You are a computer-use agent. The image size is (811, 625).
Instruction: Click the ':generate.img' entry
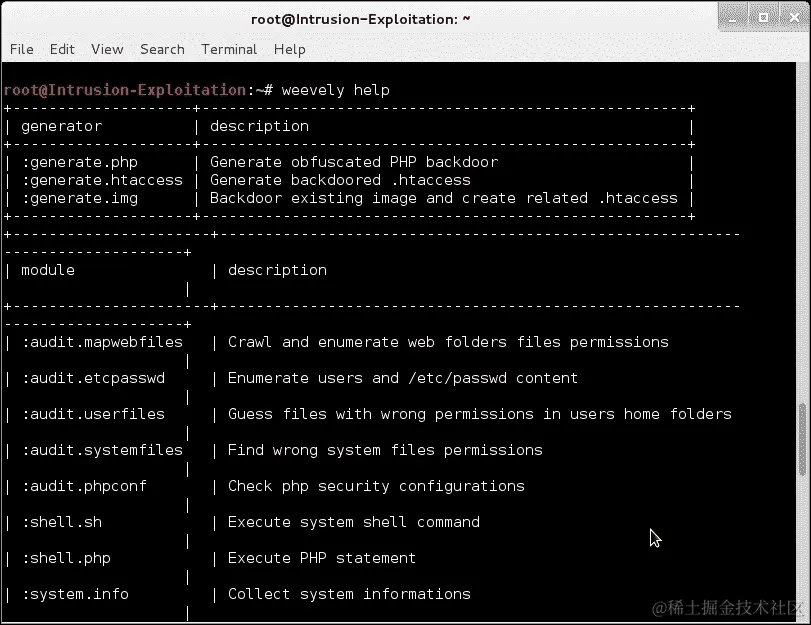80,199
